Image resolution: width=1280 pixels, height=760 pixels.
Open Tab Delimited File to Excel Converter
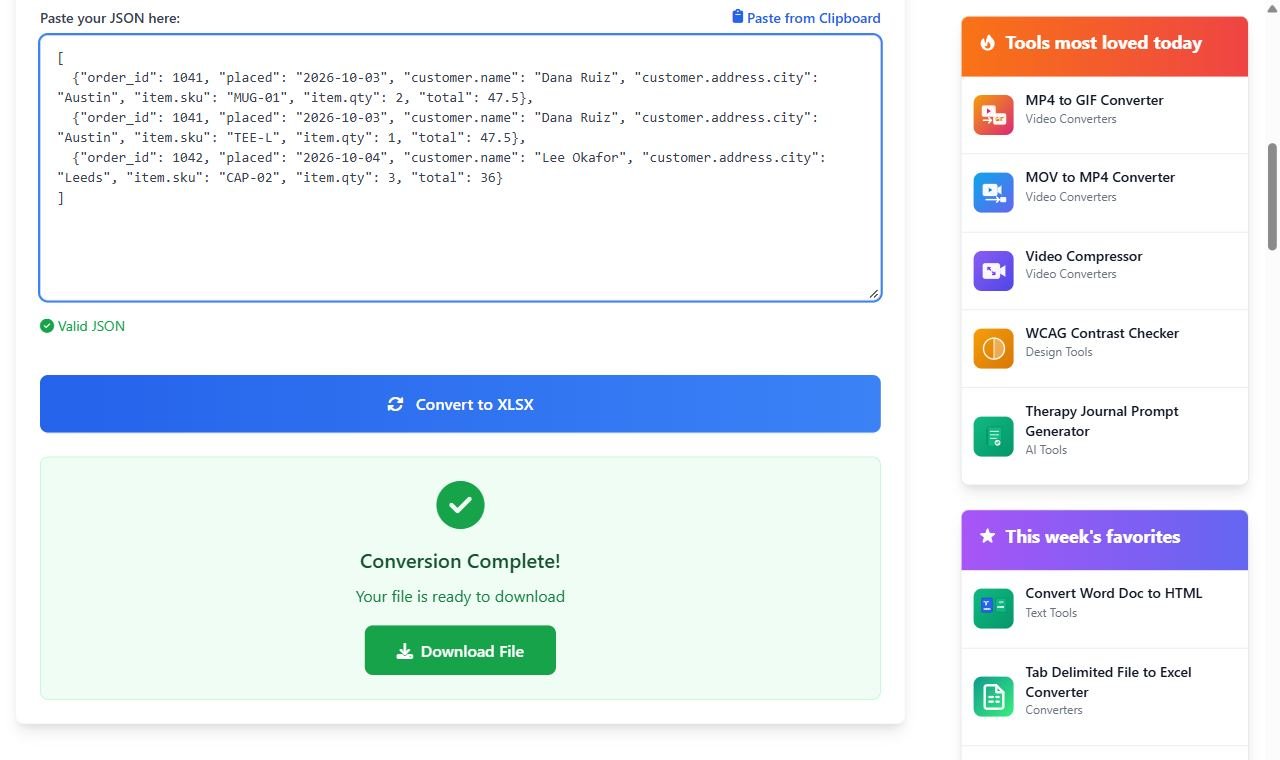pos(1108,682)
